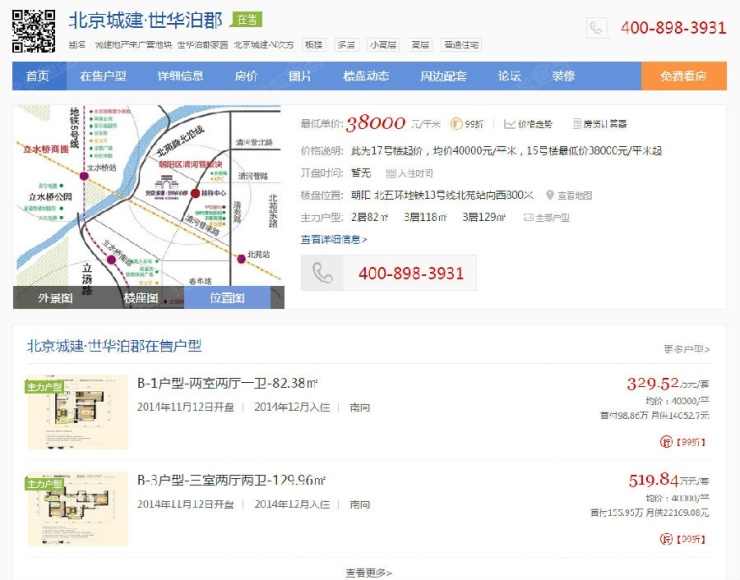The image size is (740, 580).
Task: Open the 详细信息 tab
Action: click(180, 76)
